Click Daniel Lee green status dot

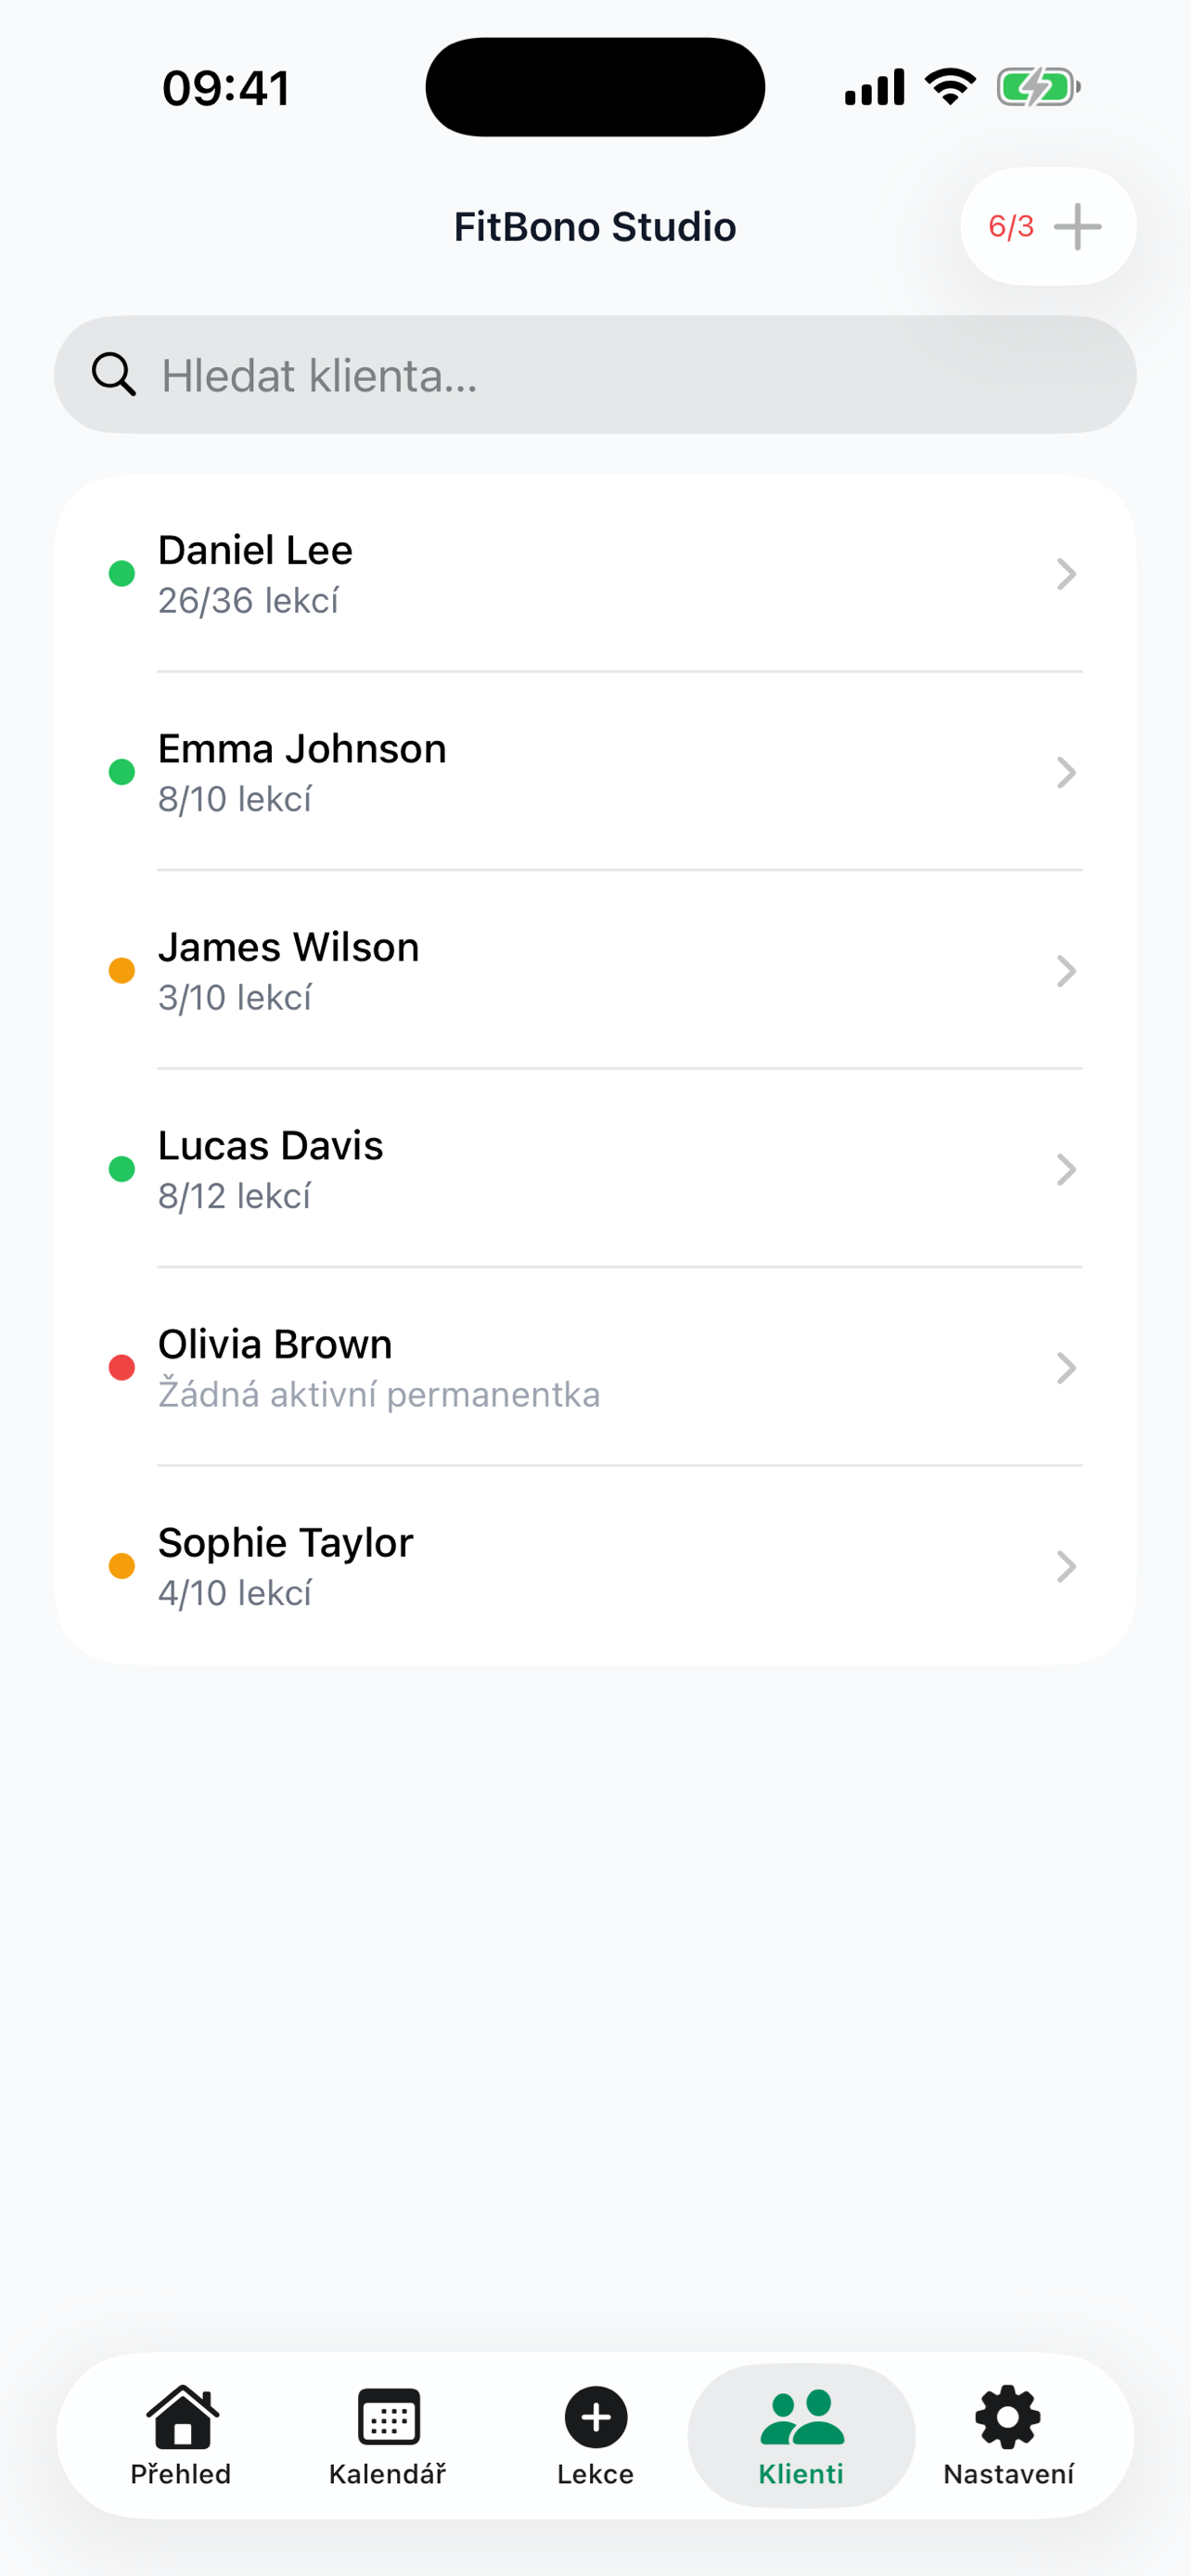coord(122,574)
